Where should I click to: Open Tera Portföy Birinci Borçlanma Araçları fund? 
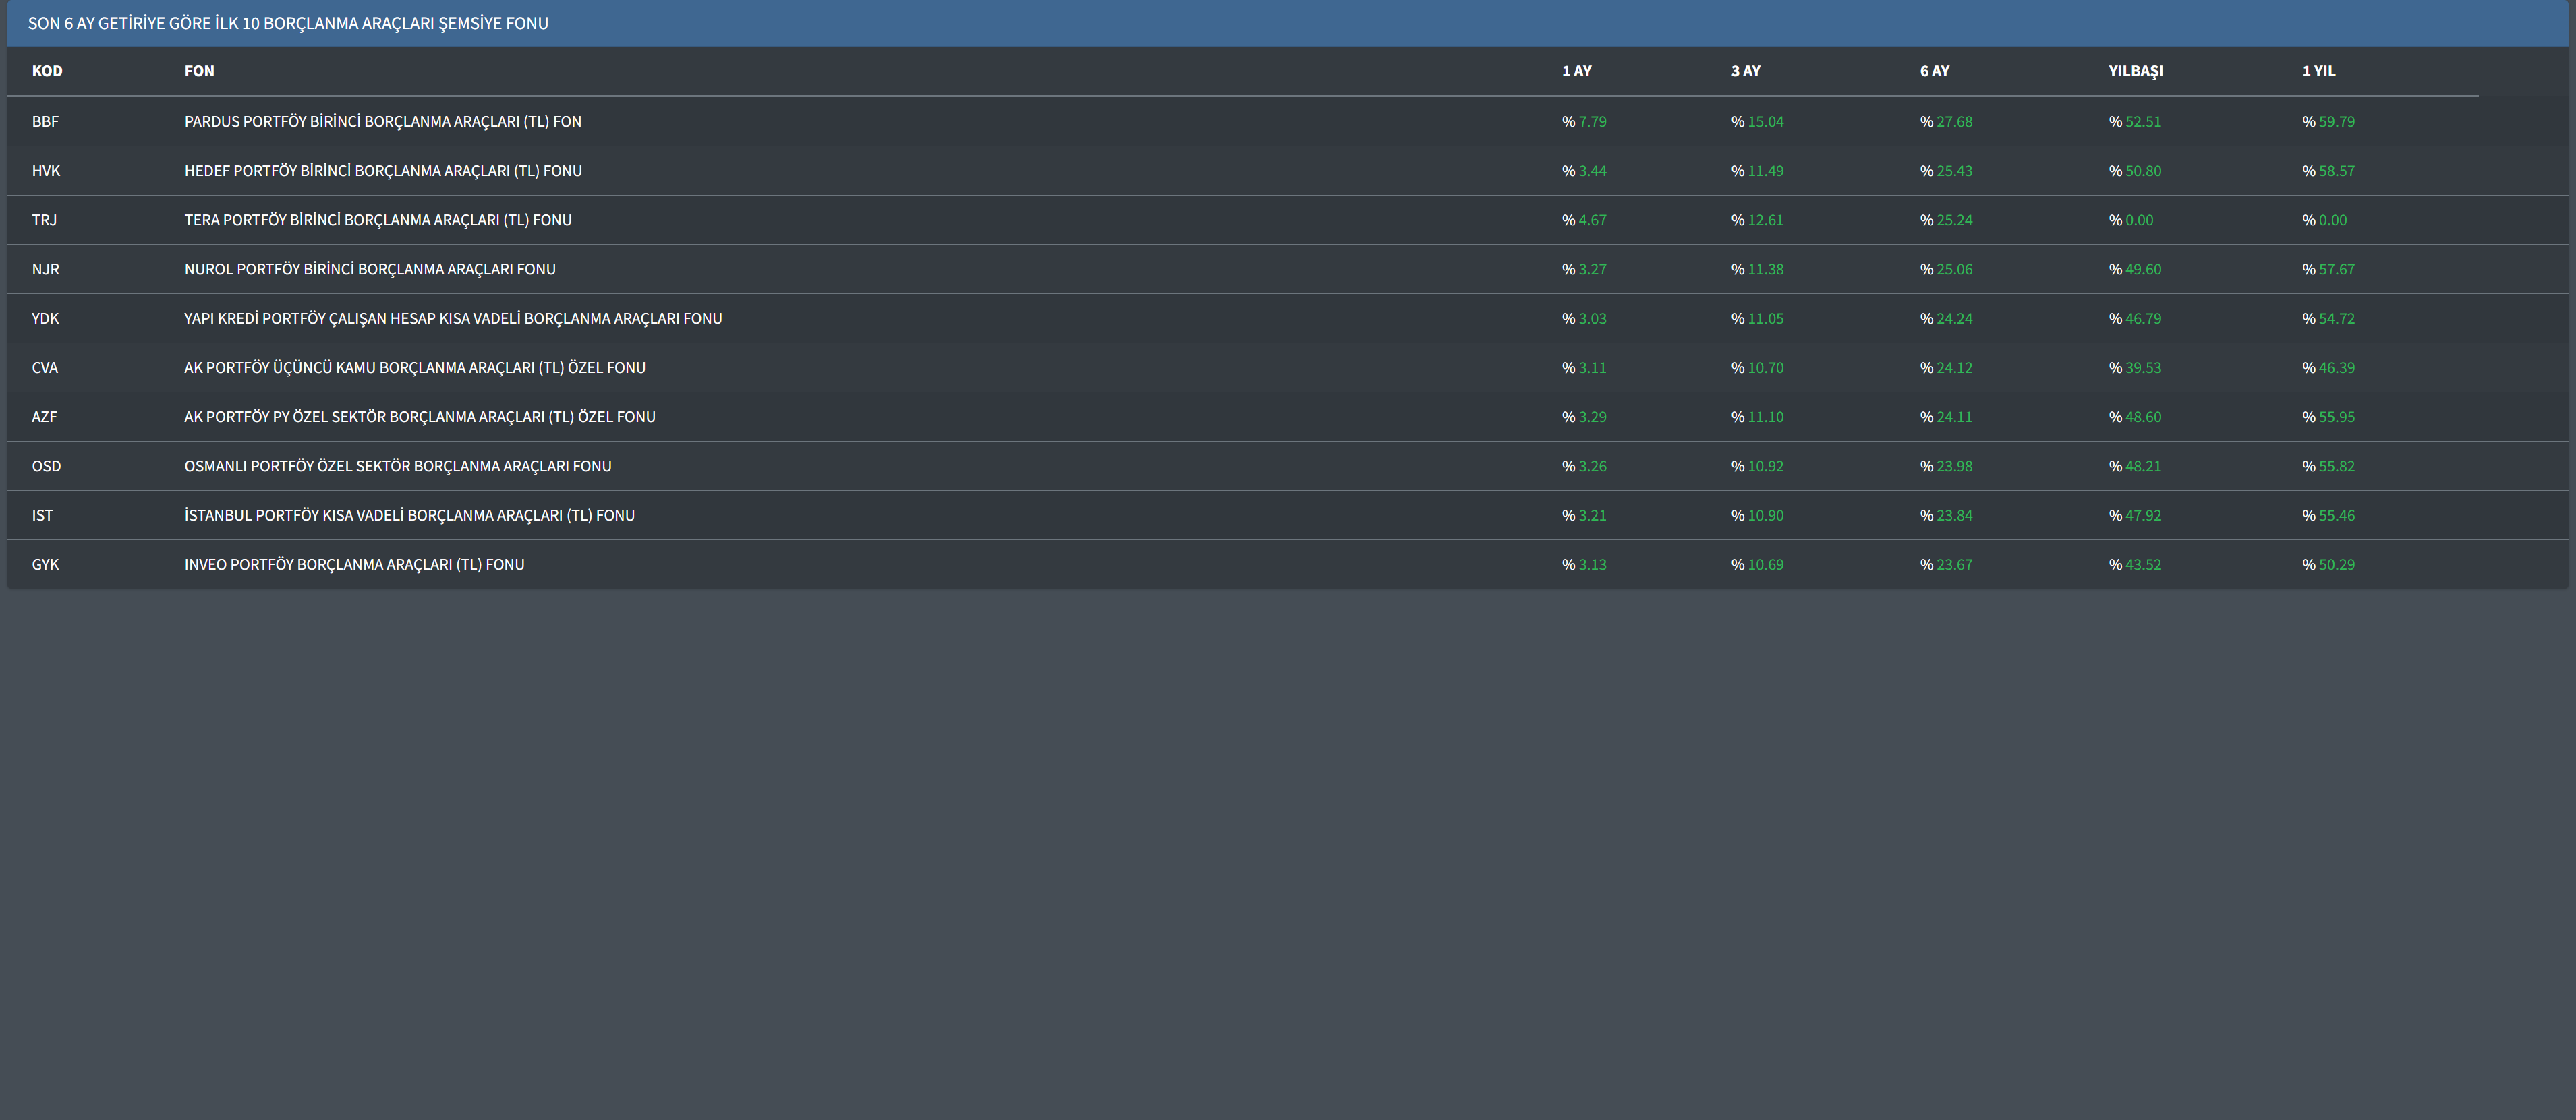pyautogui.click(x=377, y=220)
